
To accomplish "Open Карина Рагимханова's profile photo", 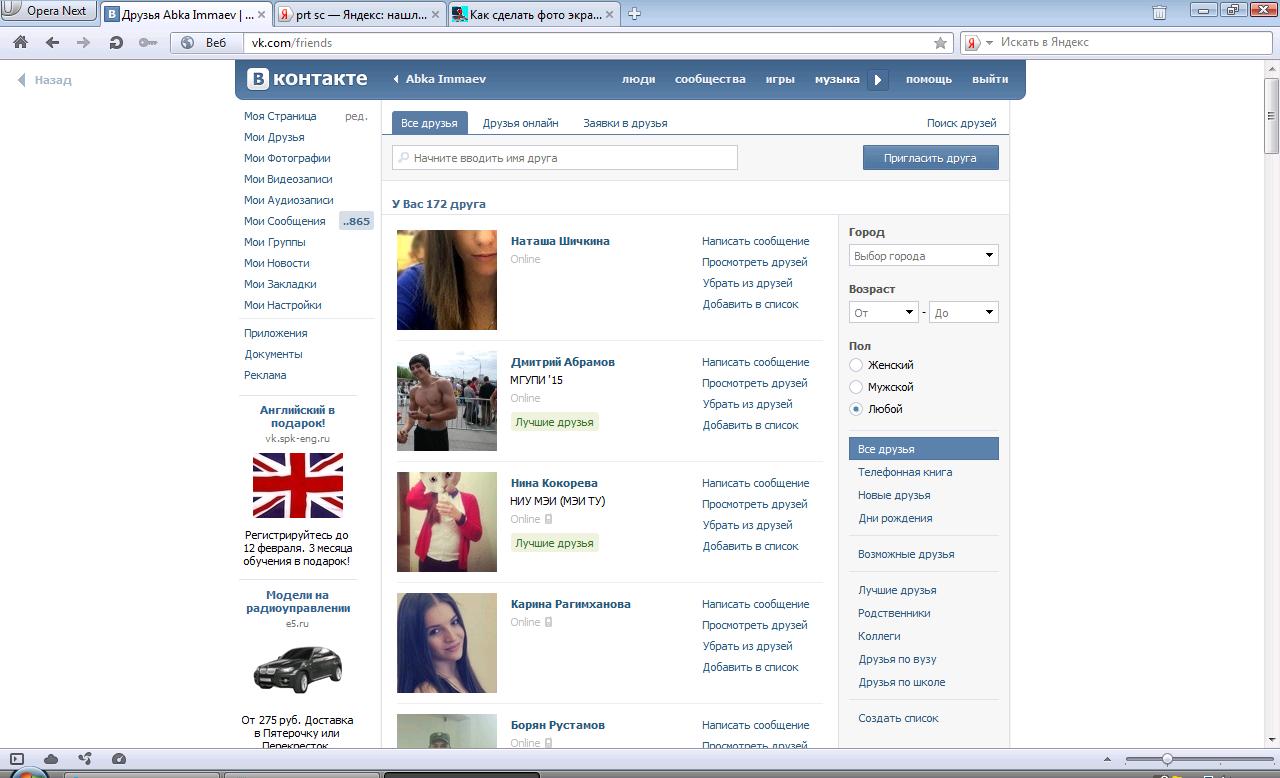I will (x=447, y=643).
